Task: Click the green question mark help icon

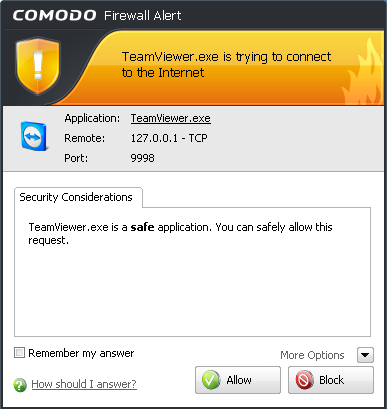Action: point(20,385)
